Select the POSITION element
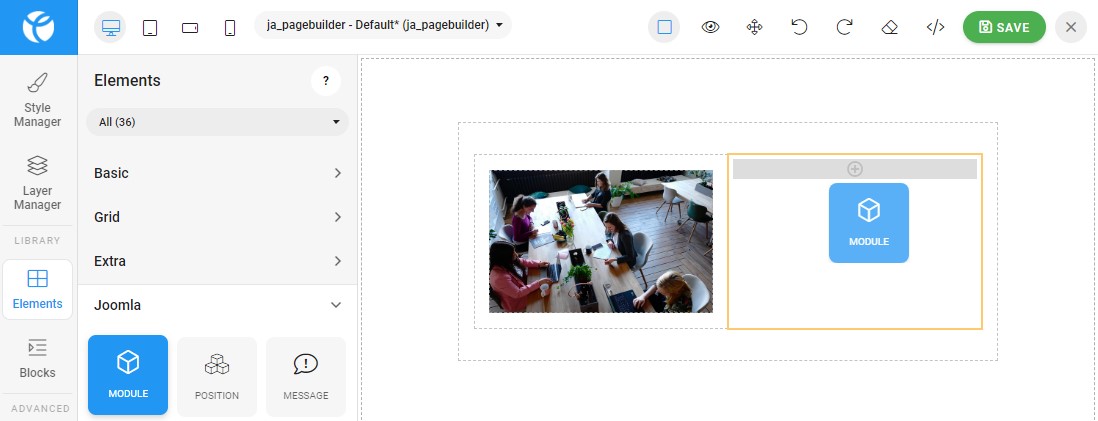The height and width of the screenshot is (421, 1098). click(217, 377)
